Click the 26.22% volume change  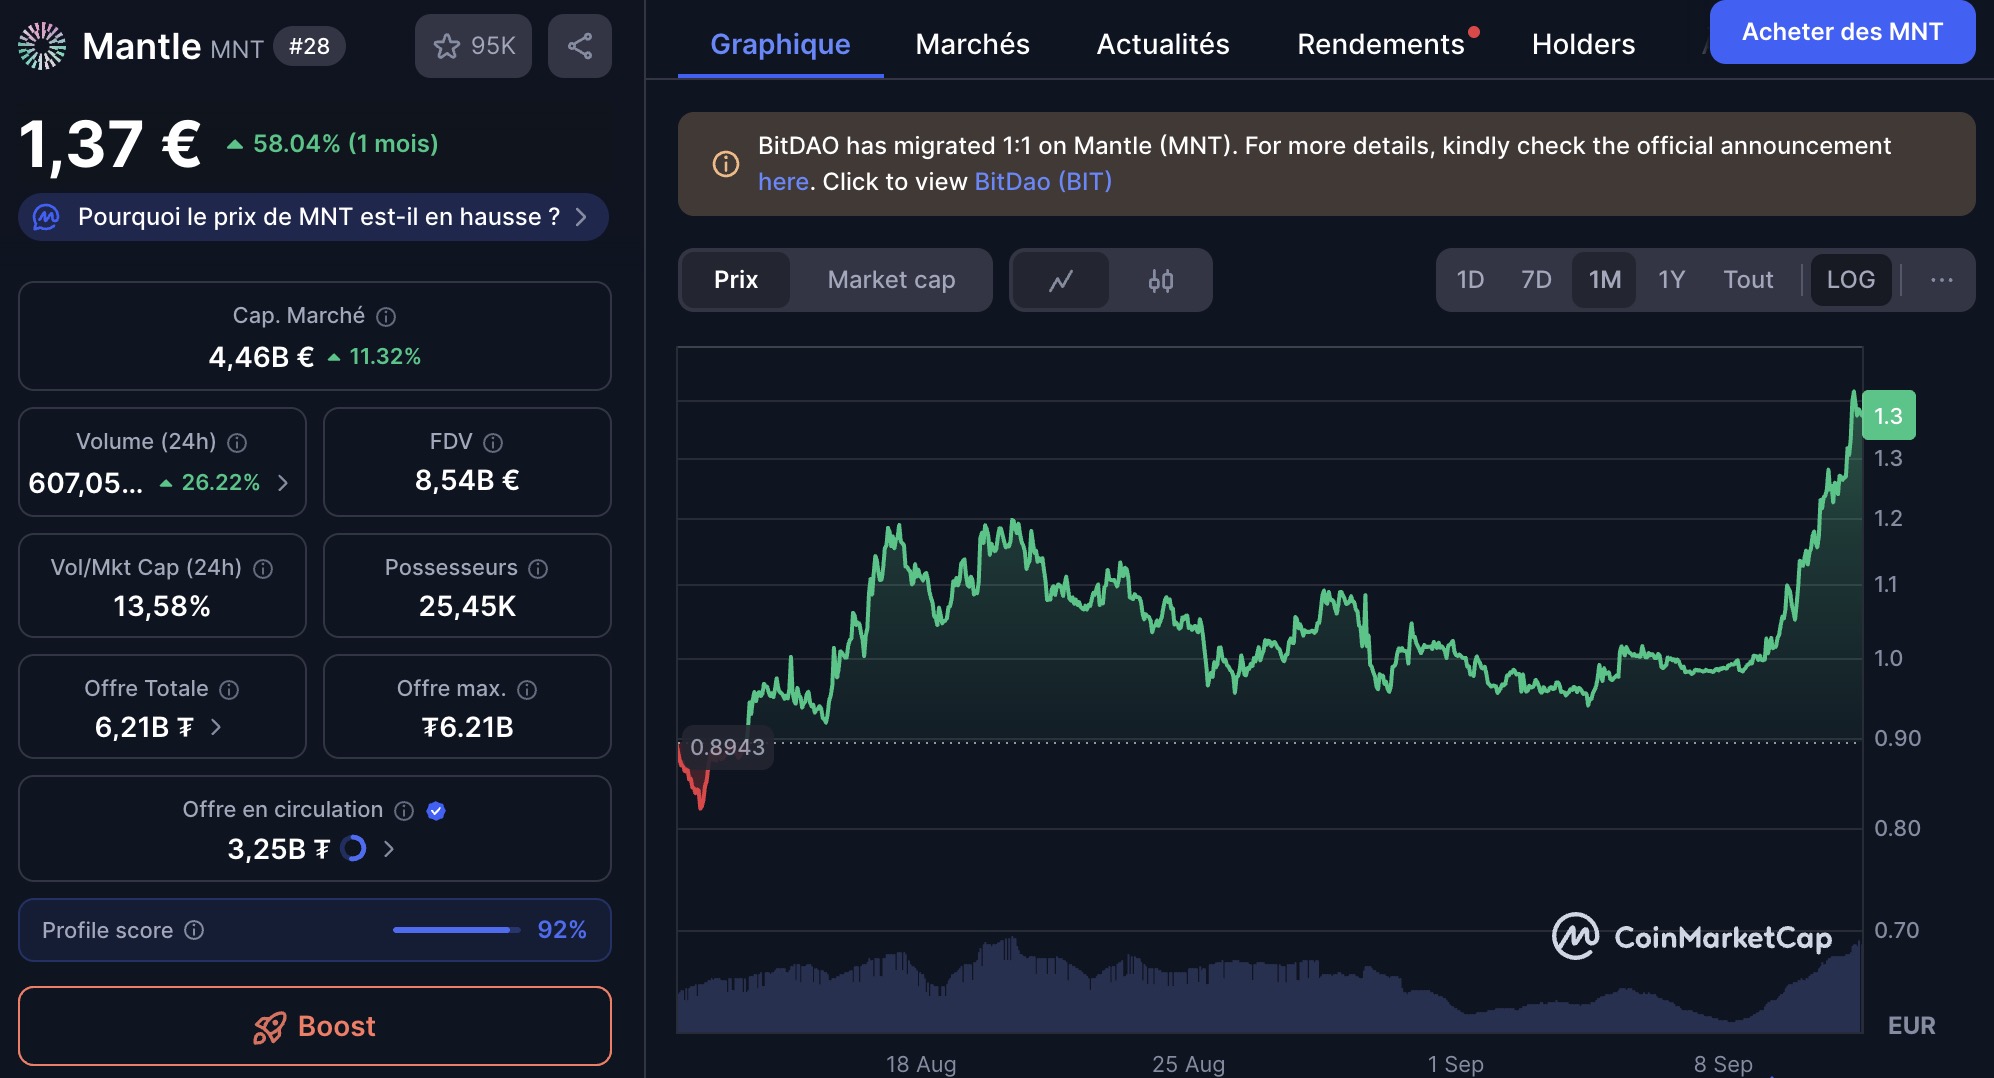(x=220, y=483)
